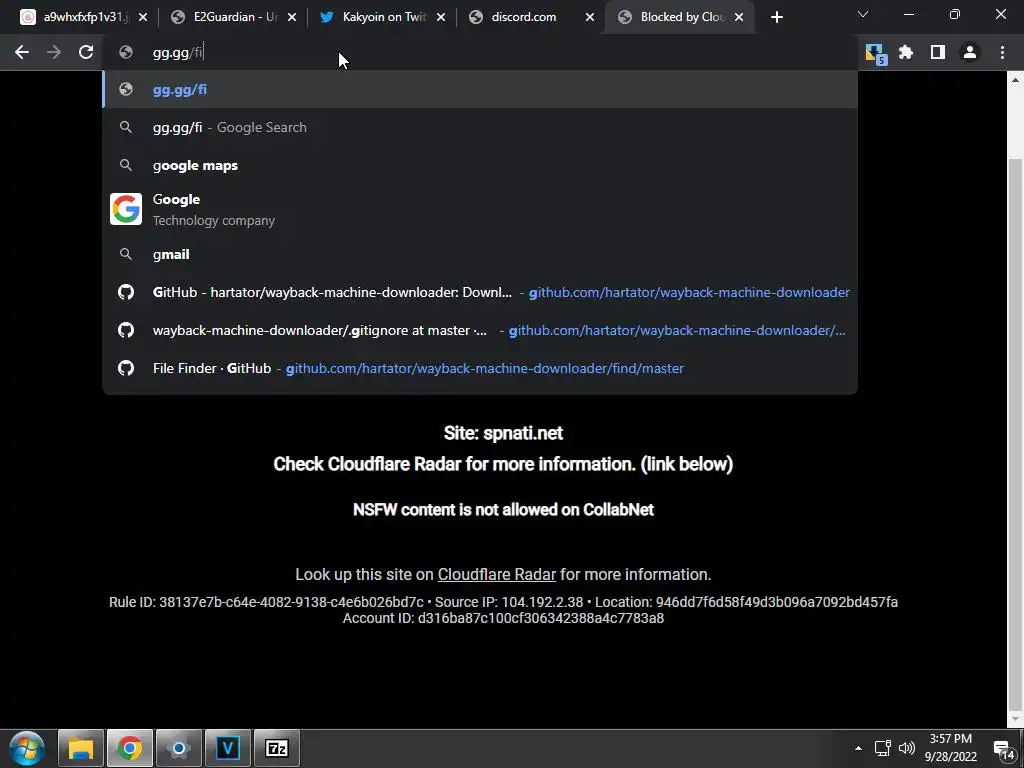Open the blue V application in taskbar
1024x768 pixels.
227,748
